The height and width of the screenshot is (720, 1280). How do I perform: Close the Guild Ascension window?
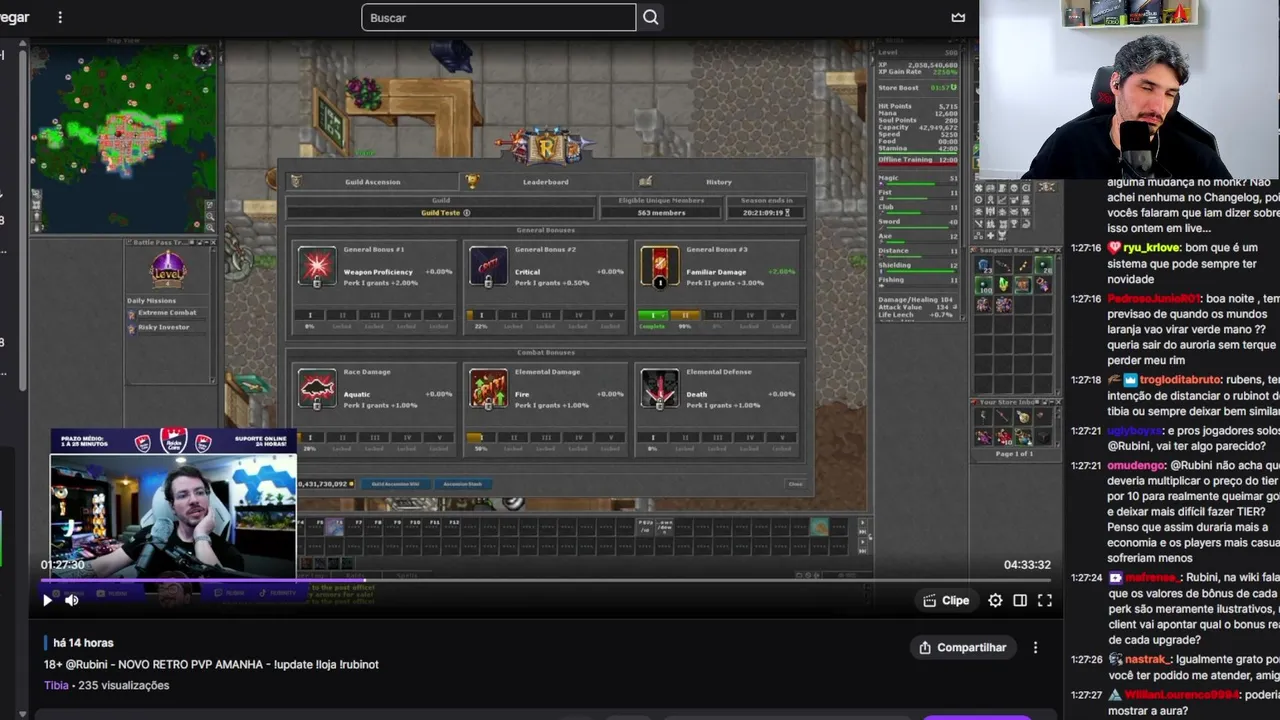[795, 484]
